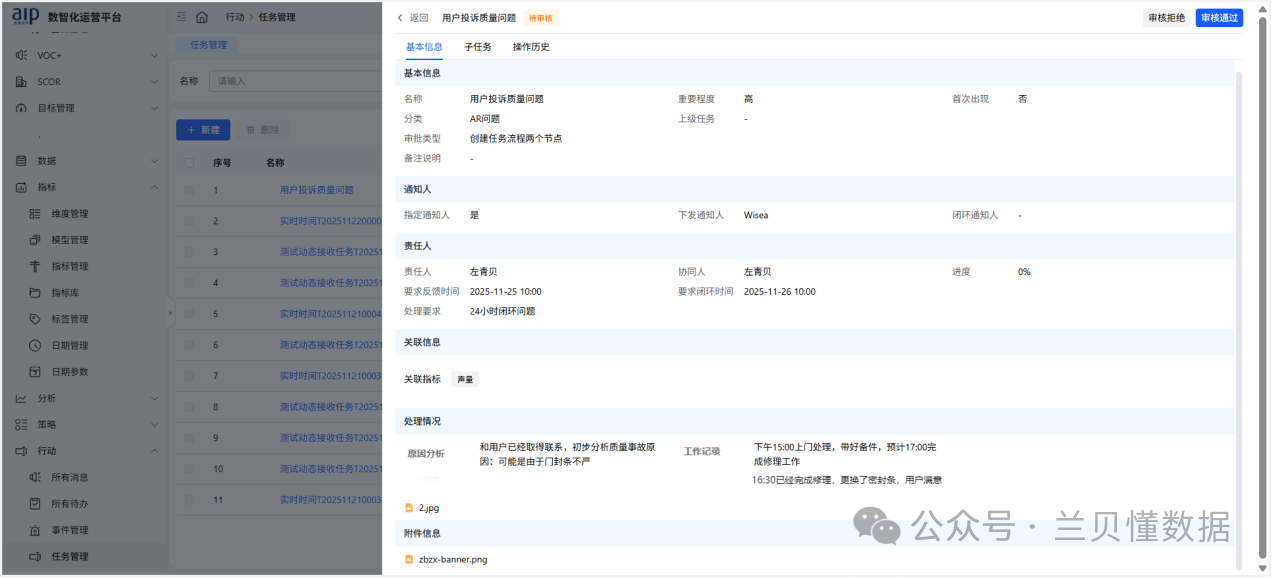Click the 行动 icon in sidebar
1272x578 pixels.
[x=21, y=451]
